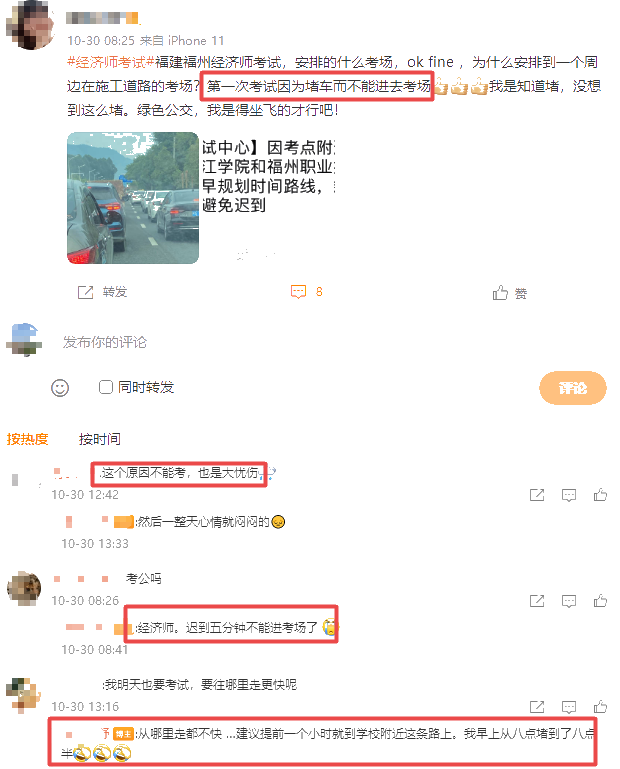The image size is (620, 769).
Task: Open the post's comment bubble icon showing 8
Action: tap(298, 292)
